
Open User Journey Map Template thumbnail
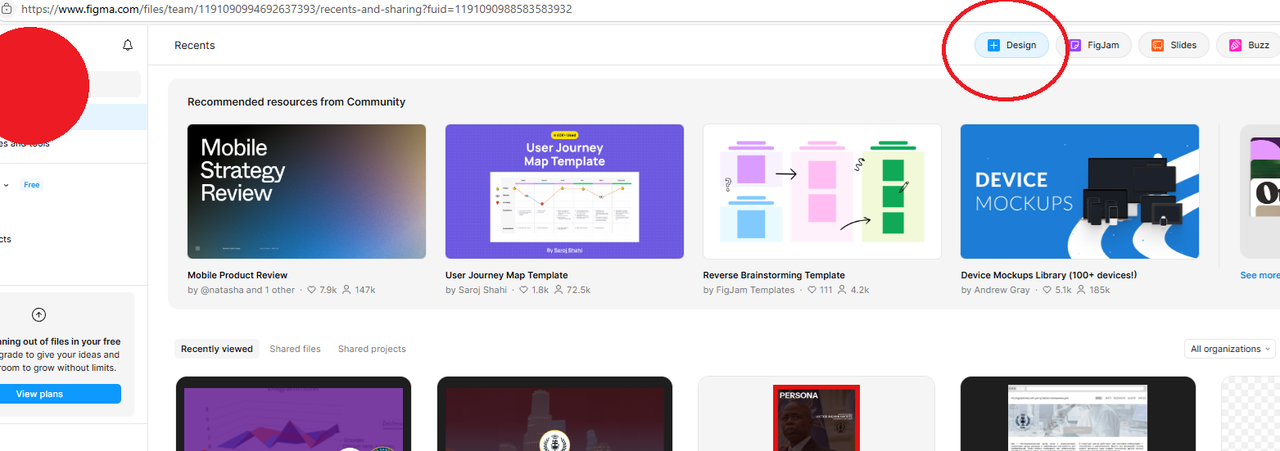coord(564,191)
